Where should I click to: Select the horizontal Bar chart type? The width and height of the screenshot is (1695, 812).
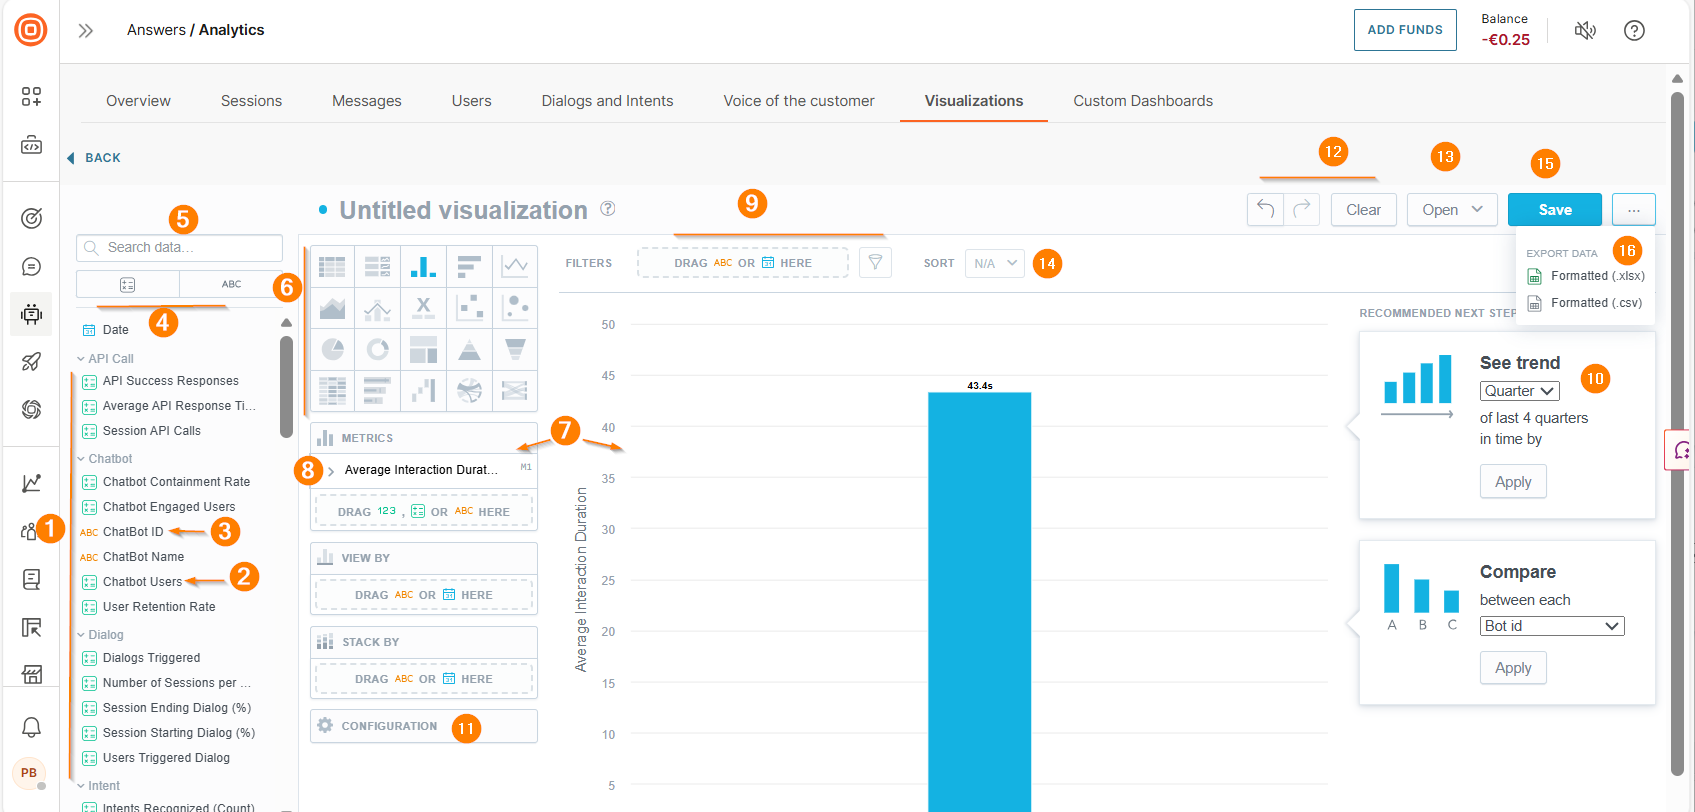click(469, 266)
